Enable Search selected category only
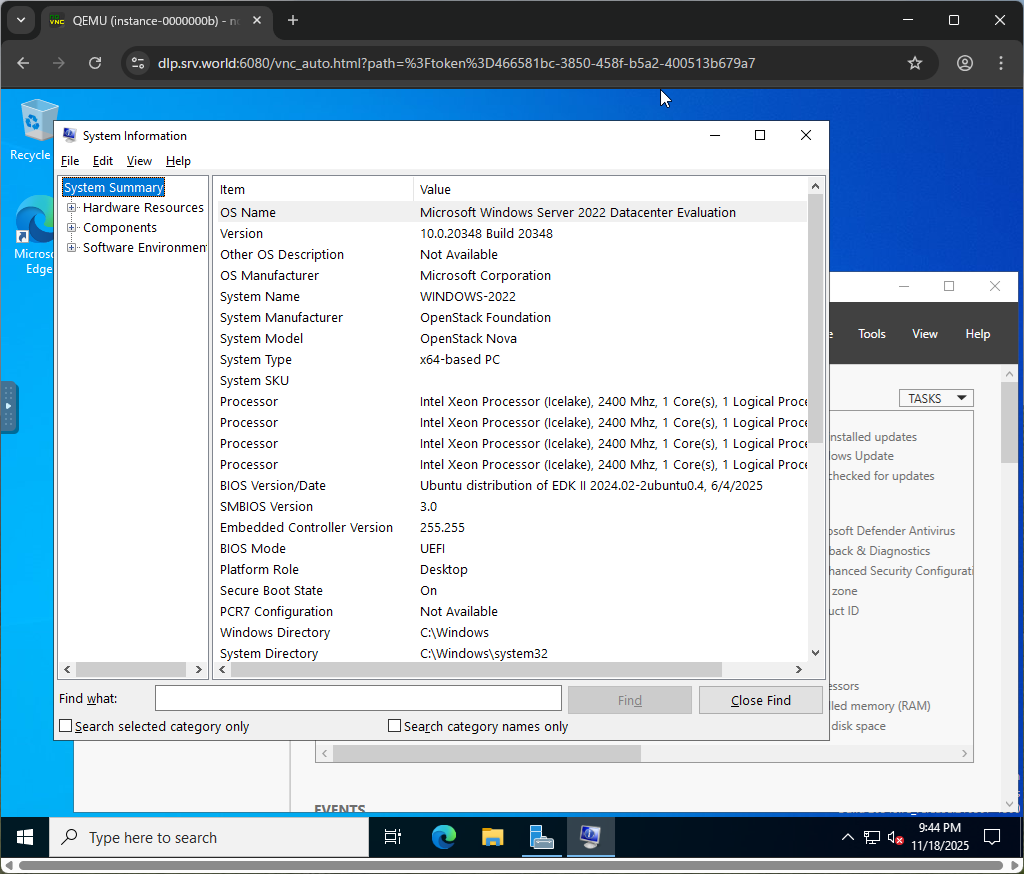The width and height of the screenshot is (1024, 874). tap(66, 725)
